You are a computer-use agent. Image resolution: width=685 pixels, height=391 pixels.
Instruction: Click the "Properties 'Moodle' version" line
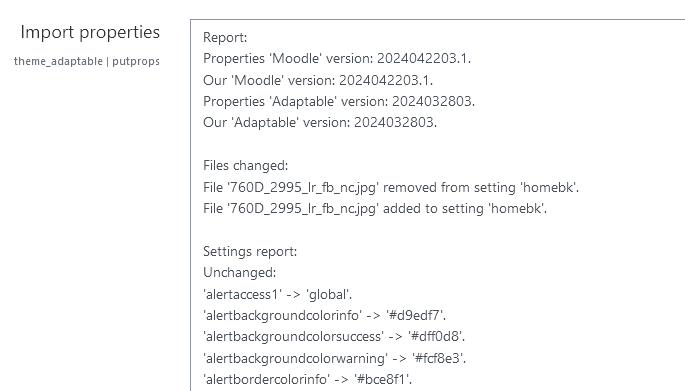tap(337, 59)
